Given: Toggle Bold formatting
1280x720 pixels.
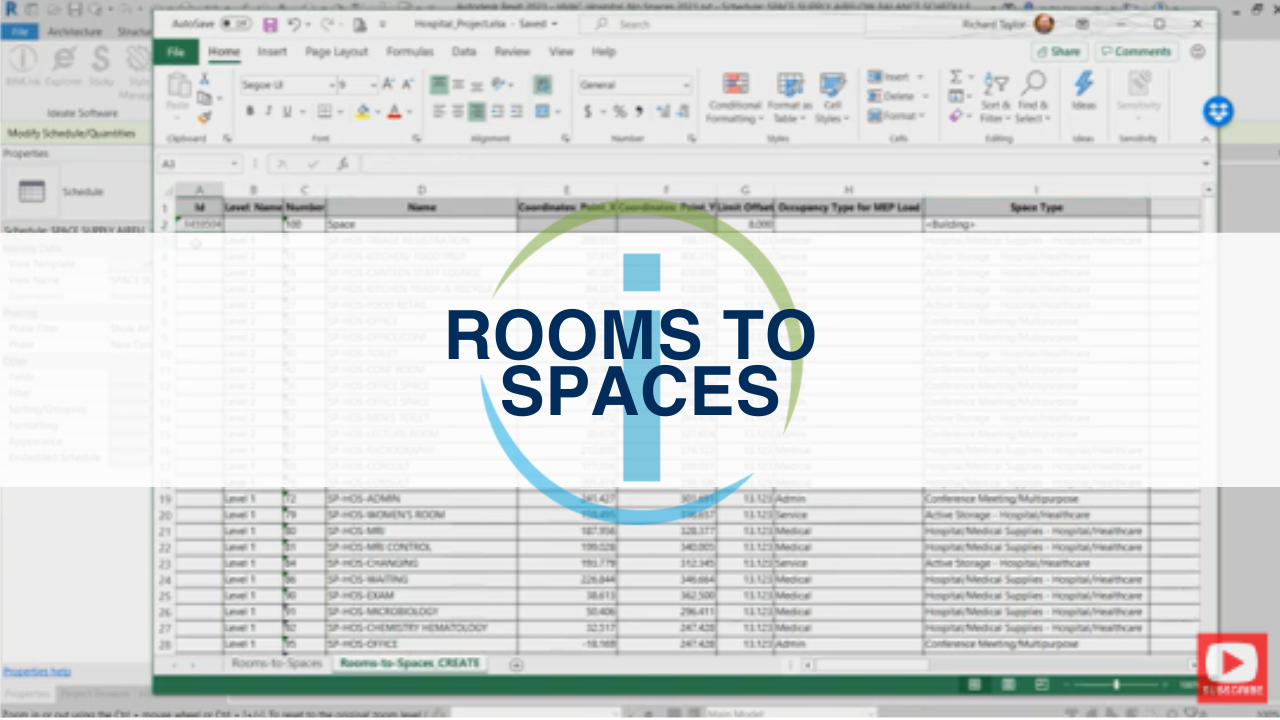Looking at the screenshot, I should 251,111.
